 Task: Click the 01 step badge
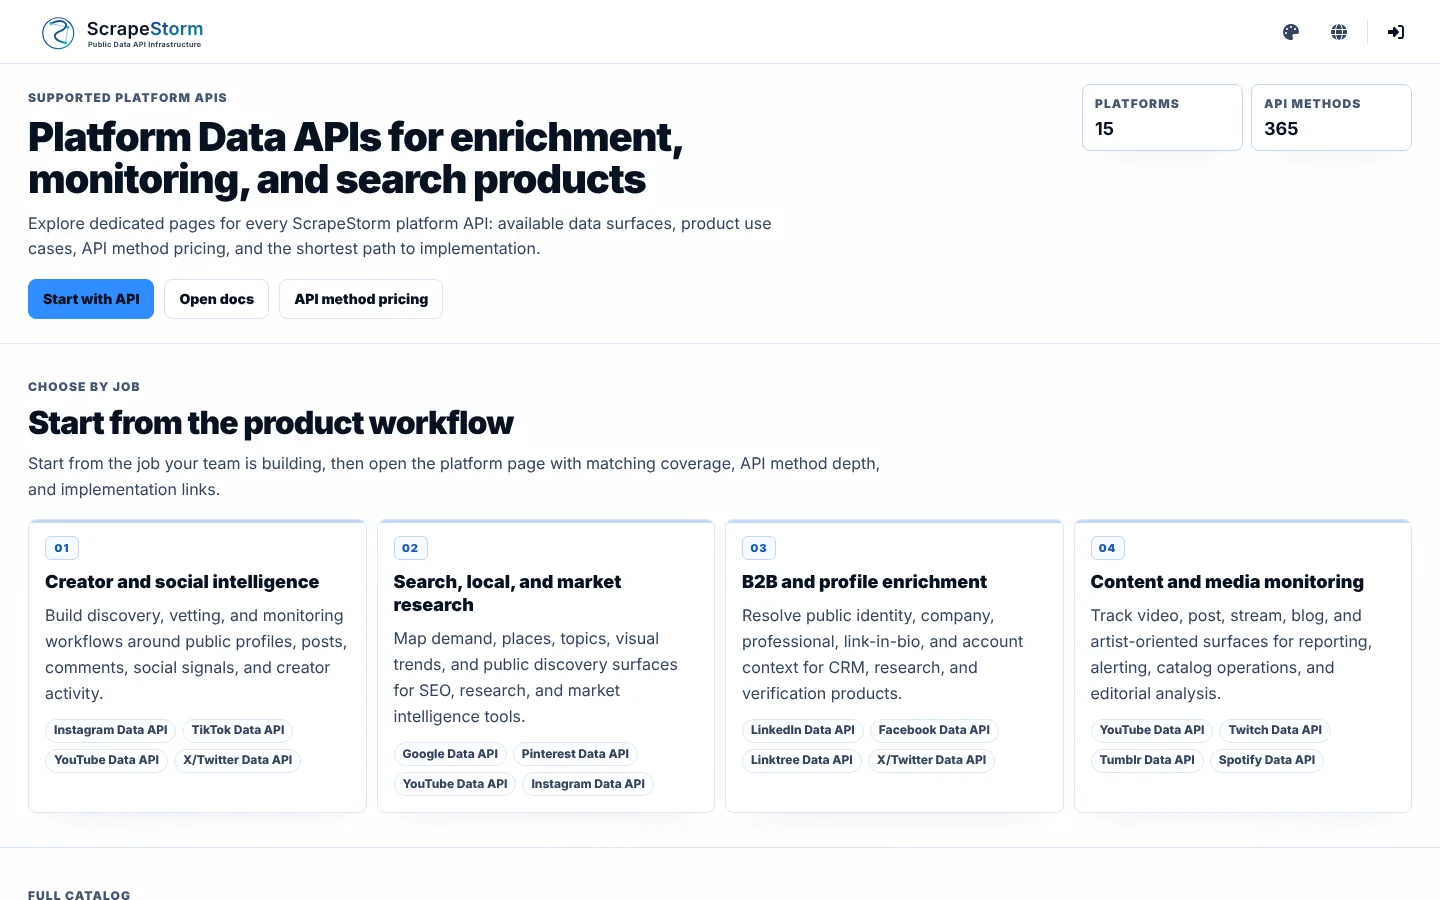(62, 548)
